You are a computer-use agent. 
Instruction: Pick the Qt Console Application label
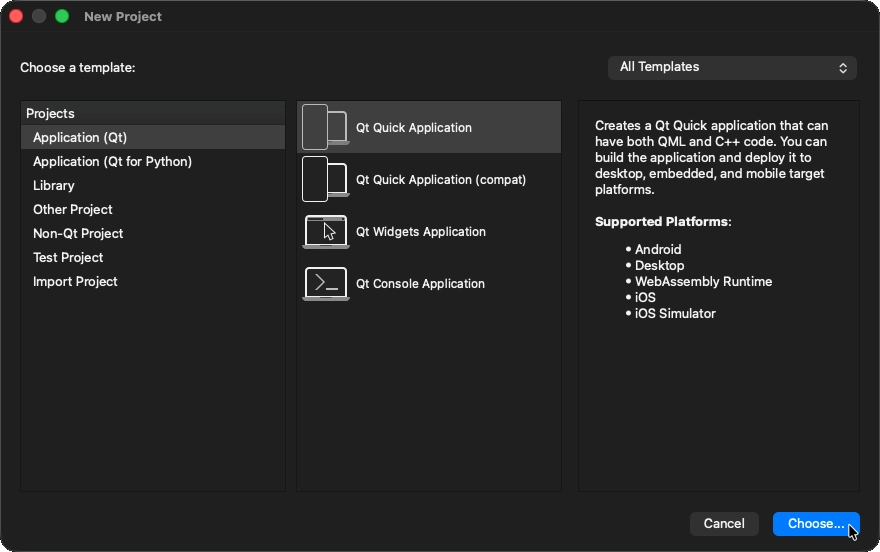click(420, 284)
